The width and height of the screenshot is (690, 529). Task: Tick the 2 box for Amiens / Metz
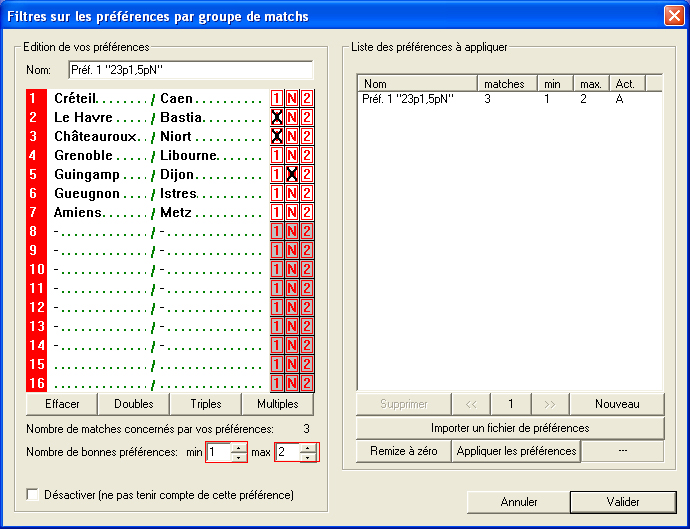pos(307,212)
